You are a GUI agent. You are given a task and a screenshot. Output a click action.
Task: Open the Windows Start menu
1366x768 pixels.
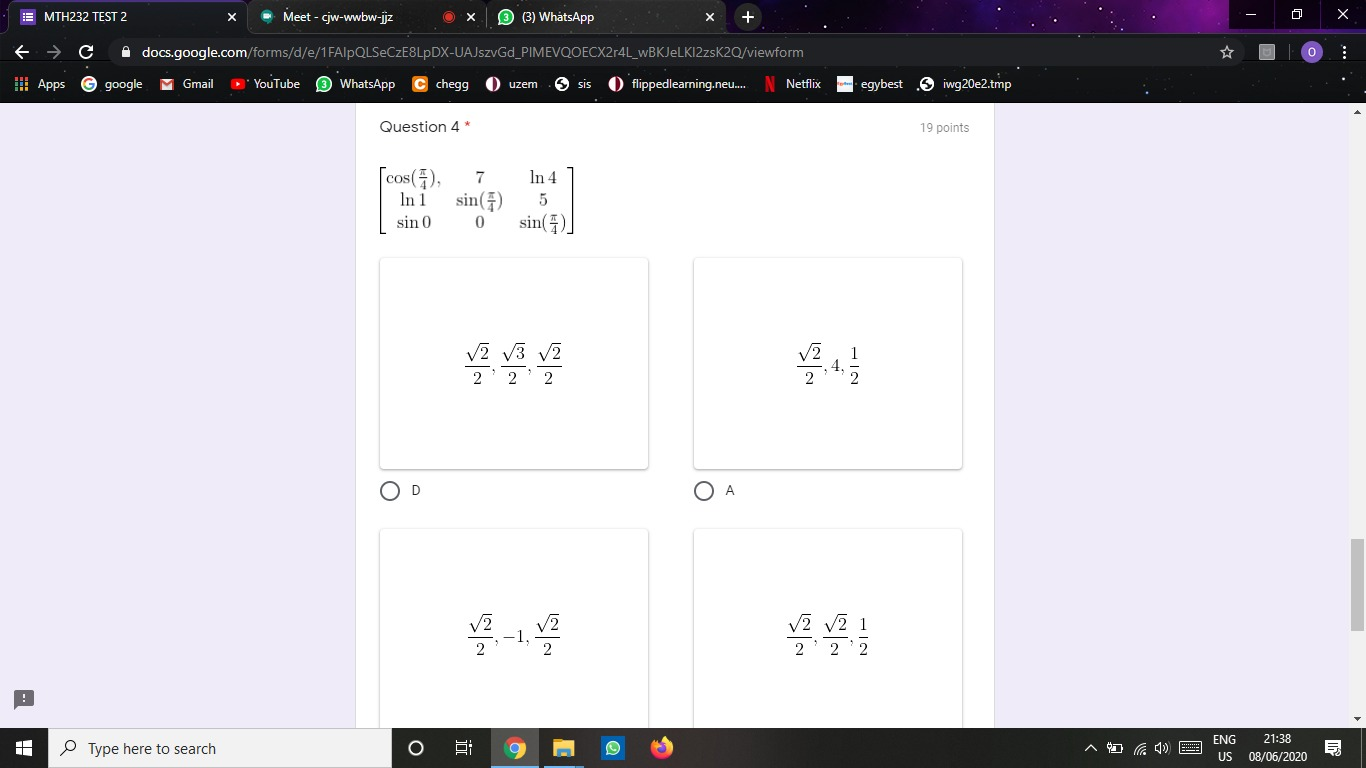click(24, 748)
